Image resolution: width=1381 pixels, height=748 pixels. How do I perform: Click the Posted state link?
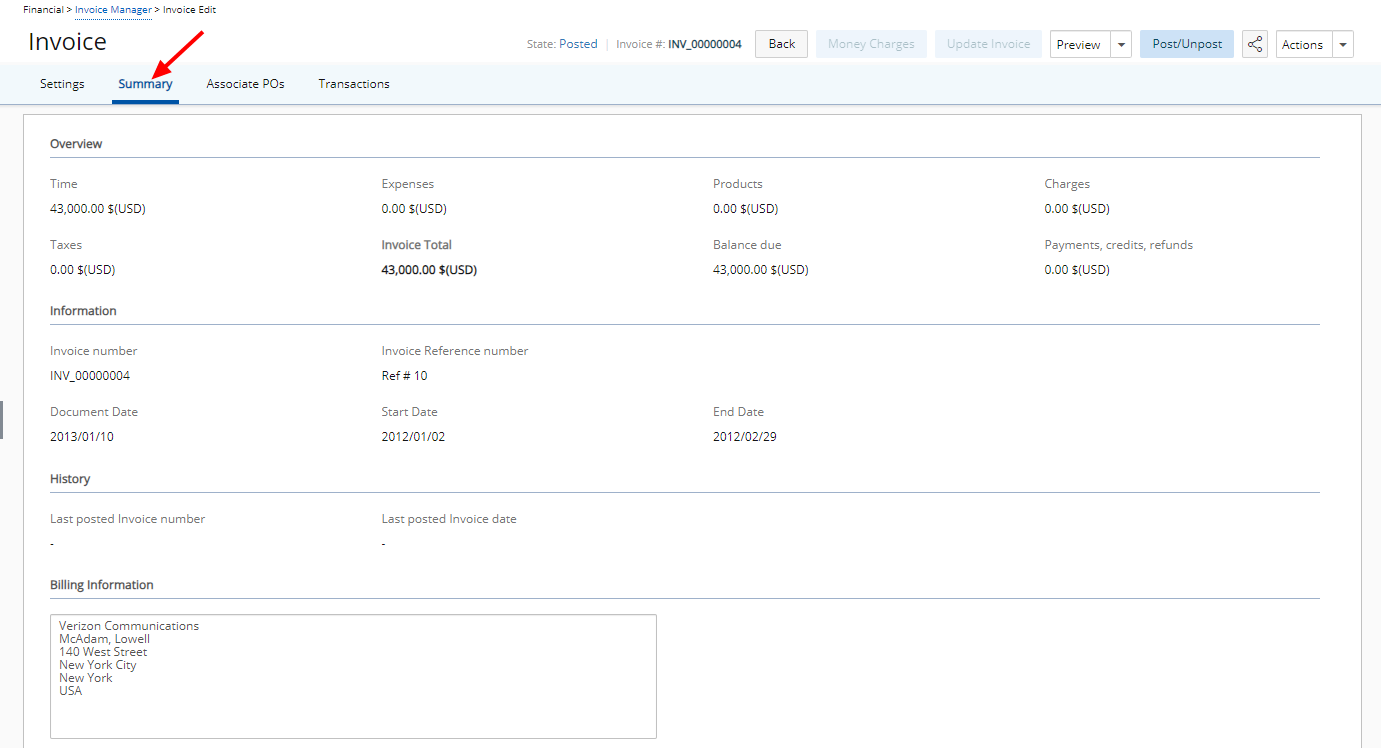coord(578,44)
